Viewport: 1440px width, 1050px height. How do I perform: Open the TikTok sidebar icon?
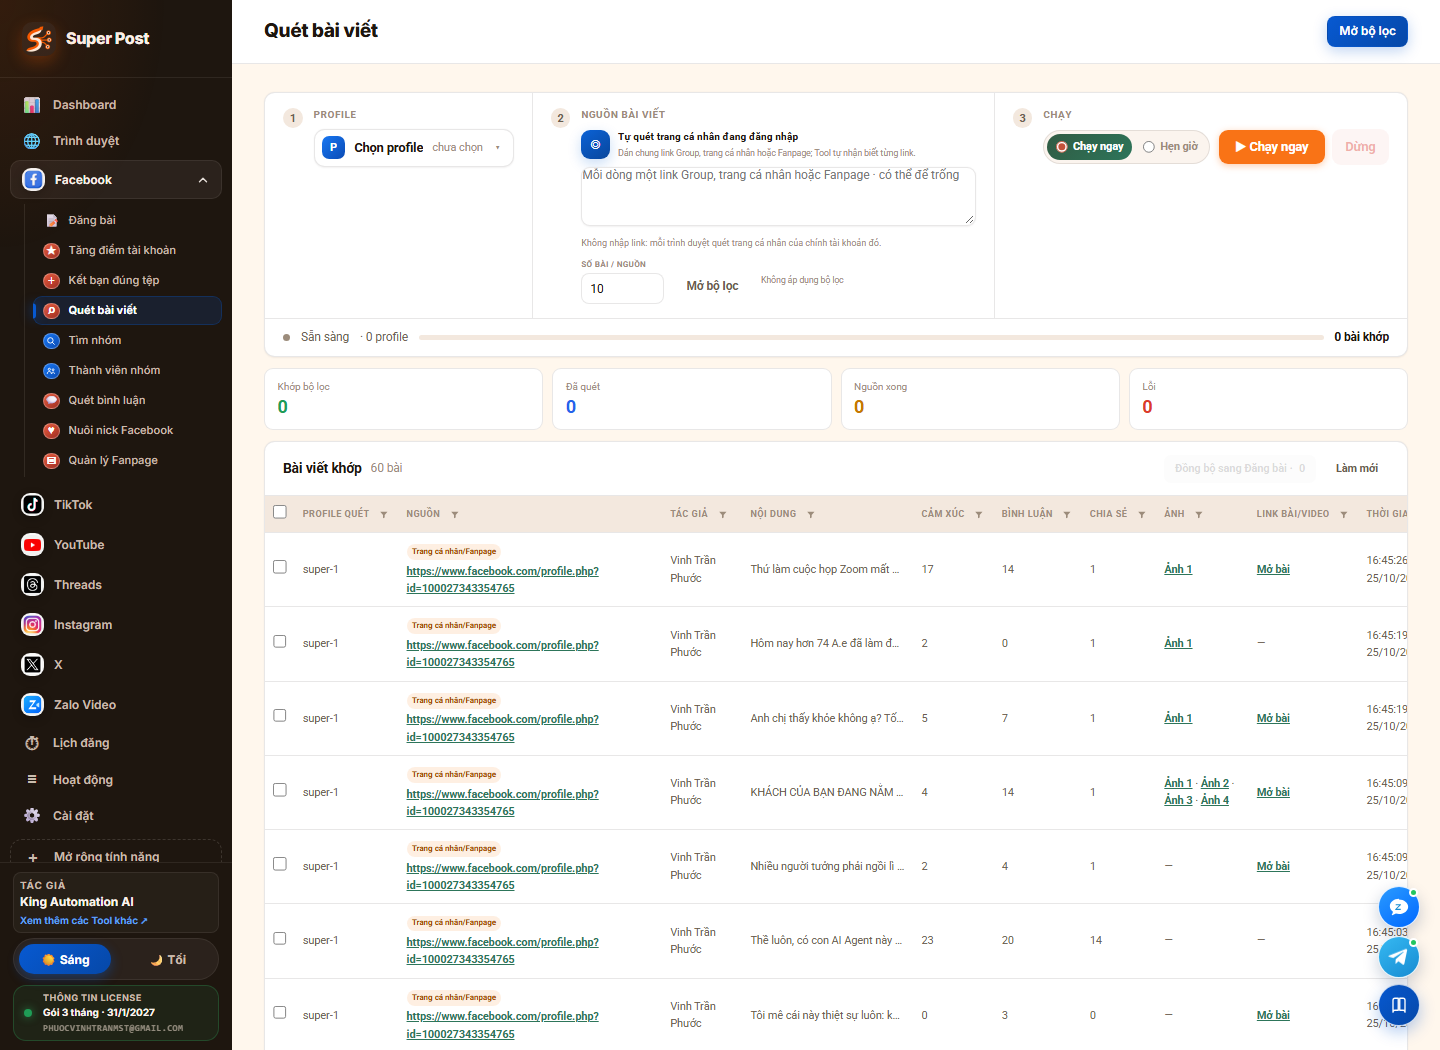tap(33, 505)
